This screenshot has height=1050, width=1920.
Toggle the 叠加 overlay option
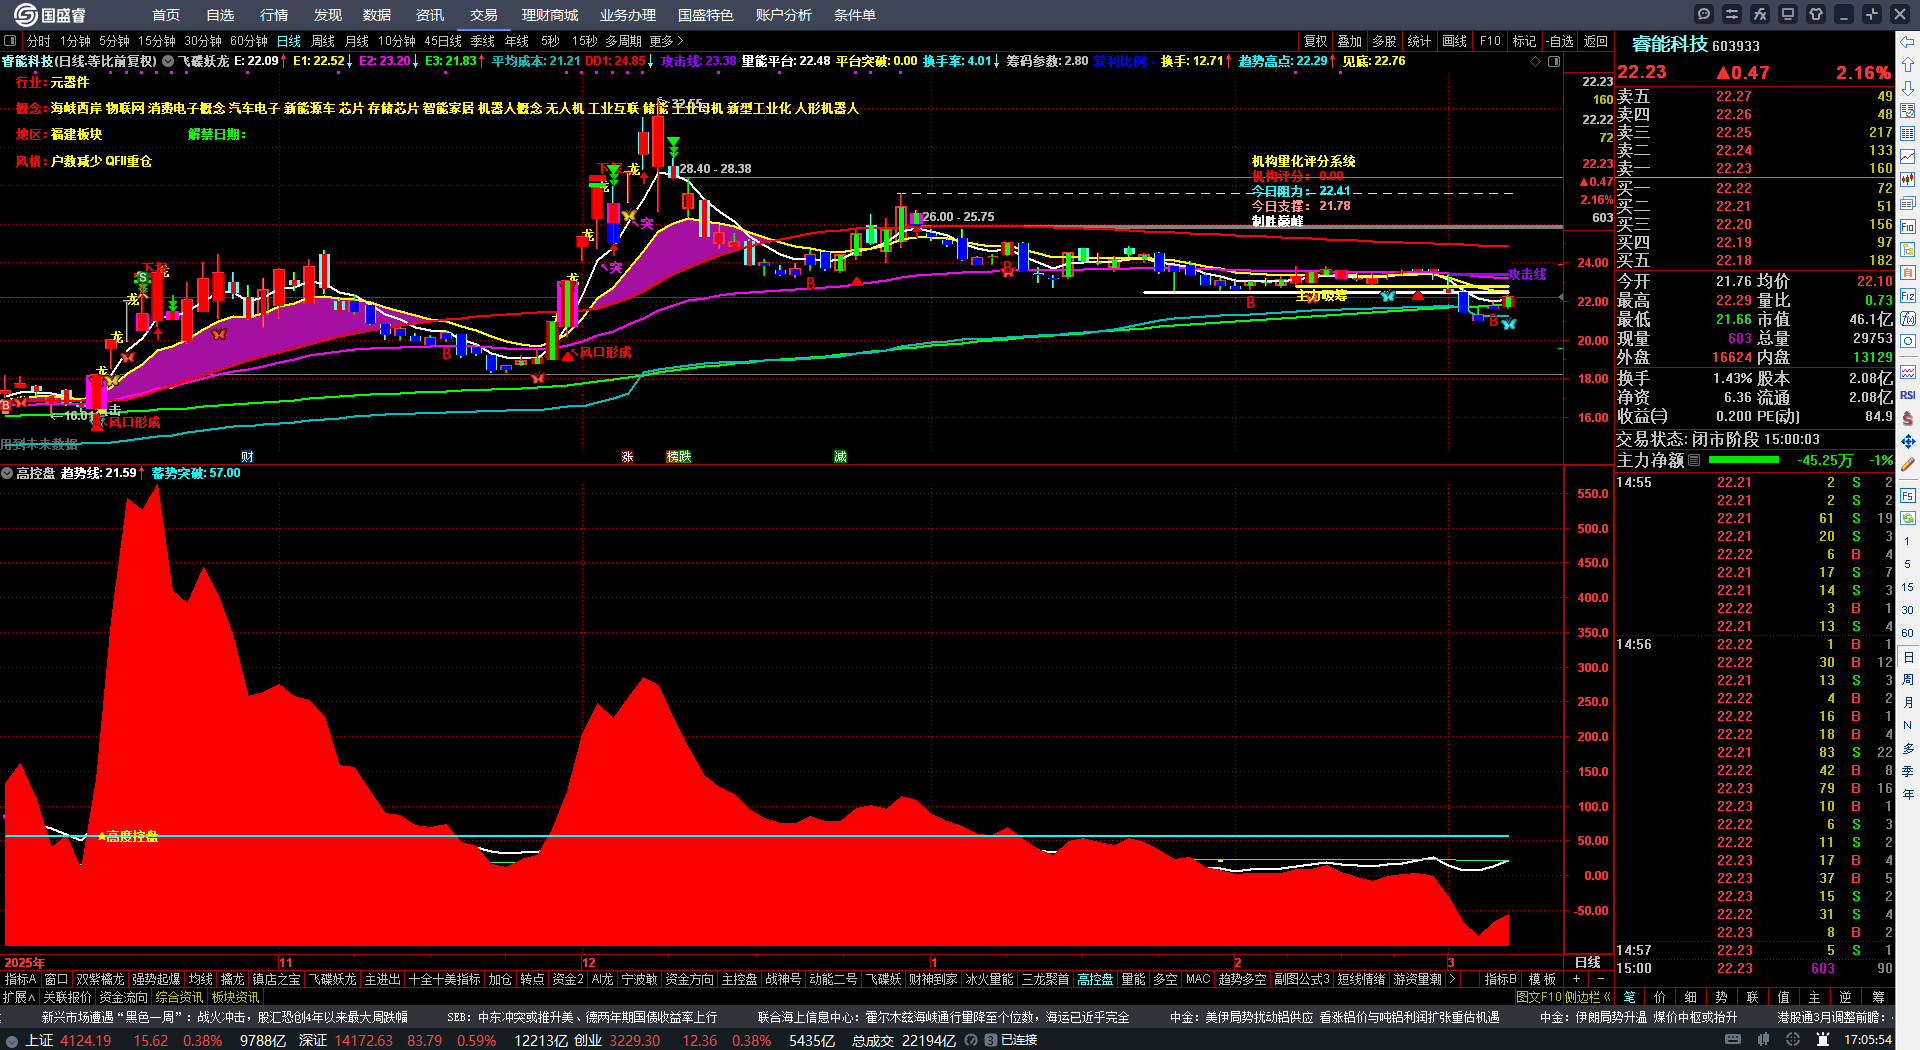1350,41
